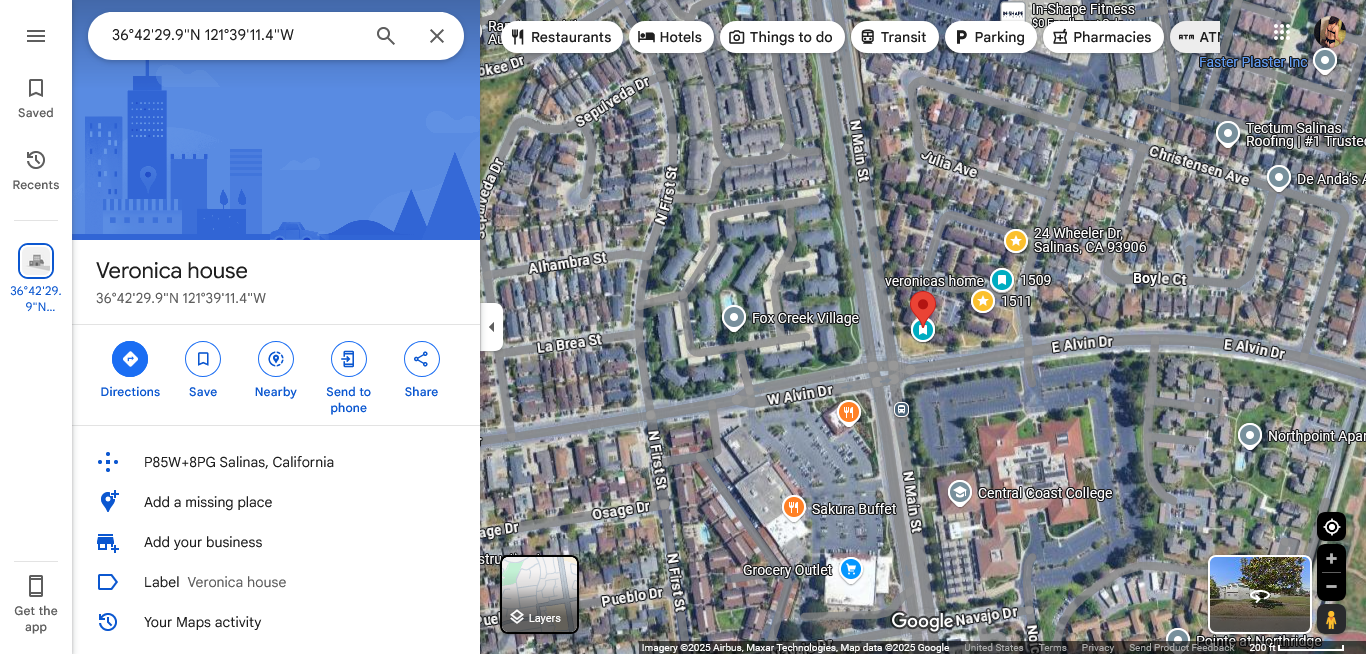This screenshot has height=654, width=1366.
Task: Select the Parking filter chip
Action: coord(990,37)
